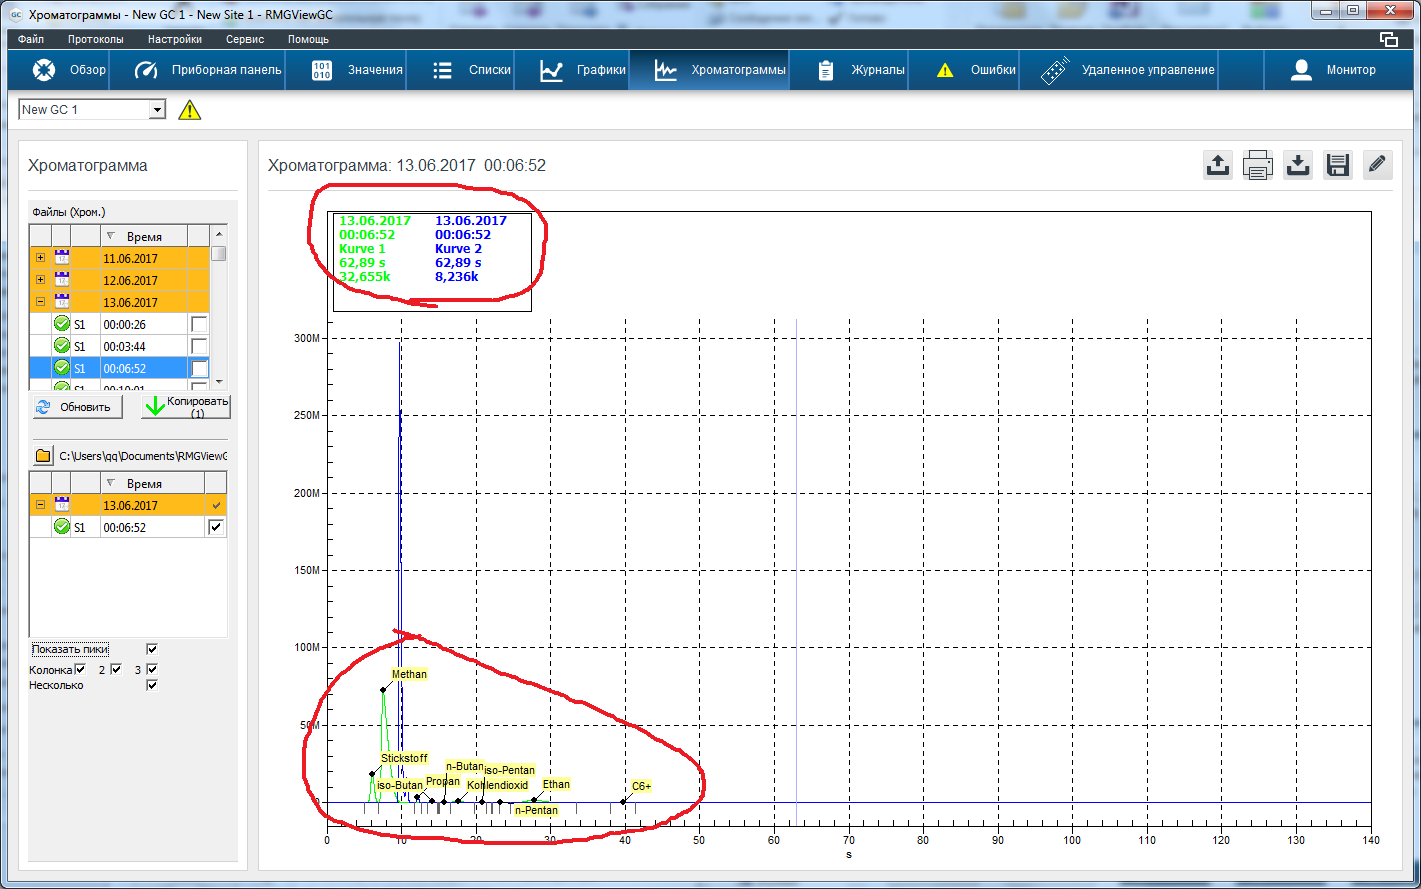Tick the checkbox for the 00:03:44 file

pyautogui.click(x=200, y=346)
